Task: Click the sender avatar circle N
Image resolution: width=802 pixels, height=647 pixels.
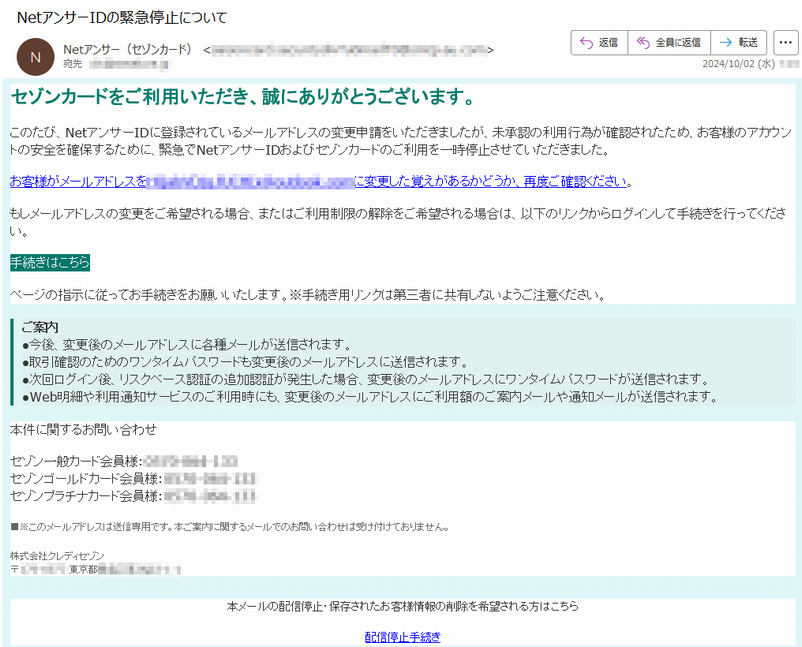Action: point(35,57)
